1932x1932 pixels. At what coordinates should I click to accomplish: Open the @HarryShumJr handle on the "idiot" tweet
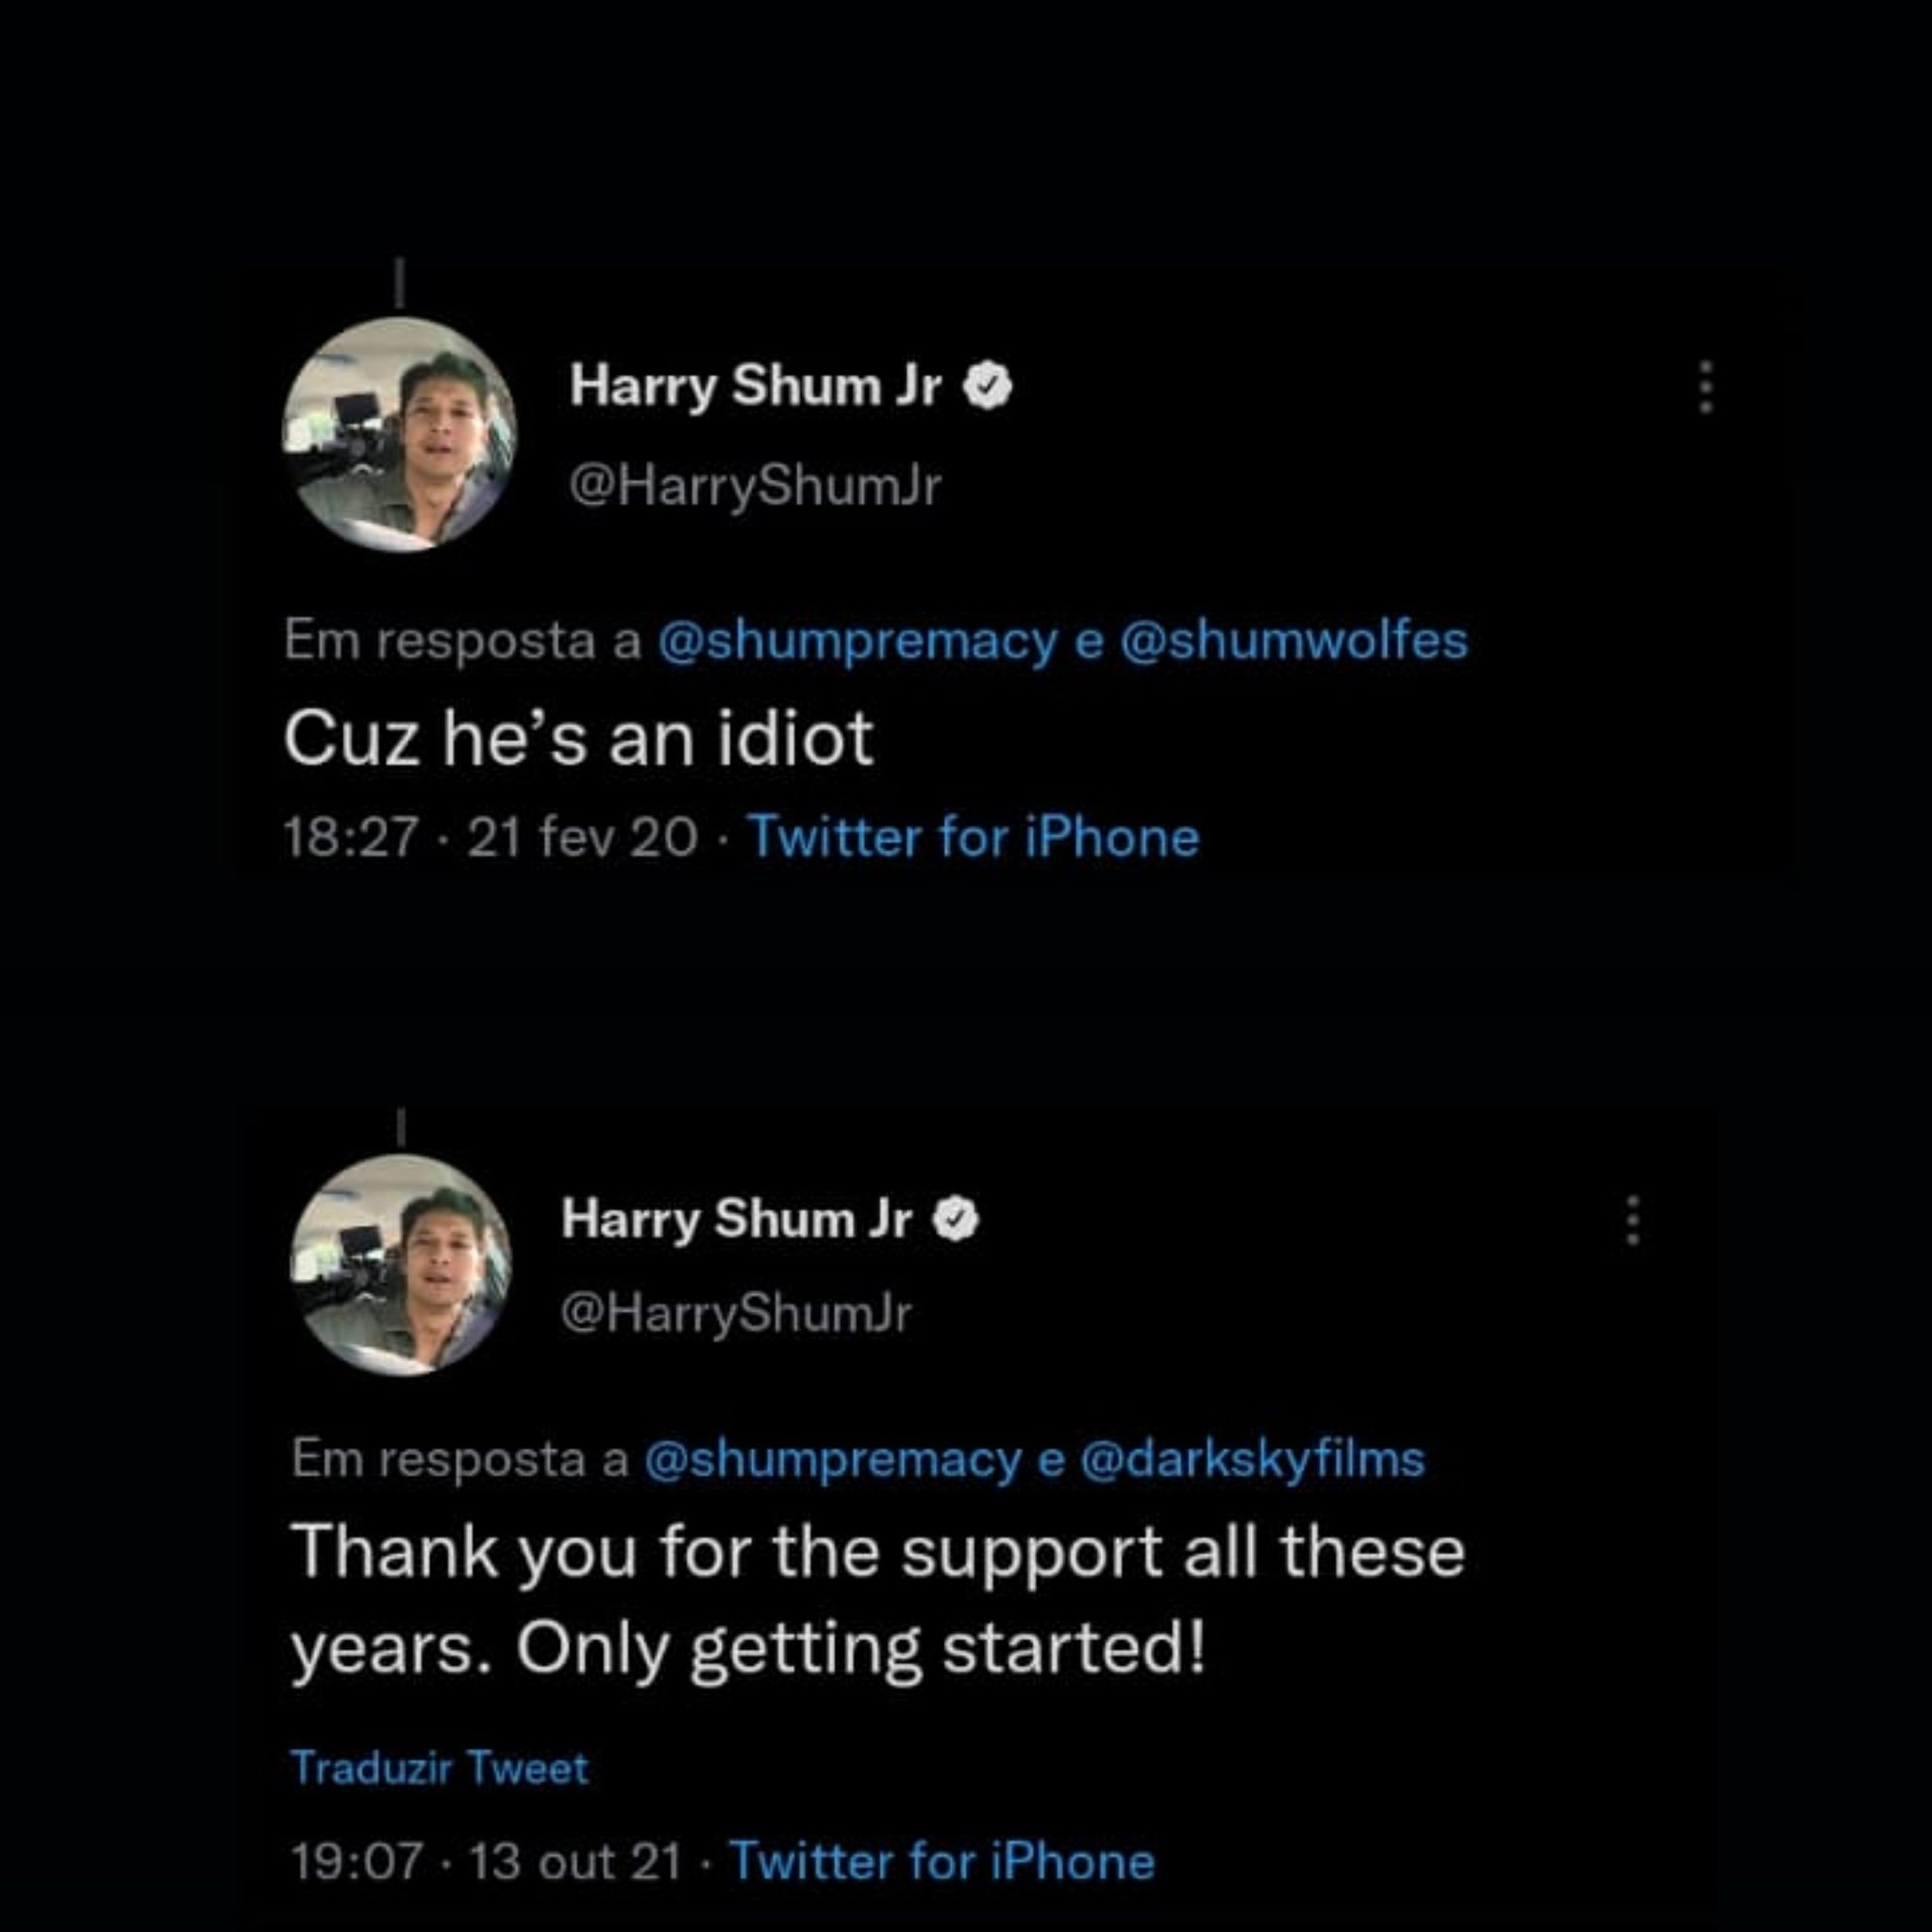755,487
